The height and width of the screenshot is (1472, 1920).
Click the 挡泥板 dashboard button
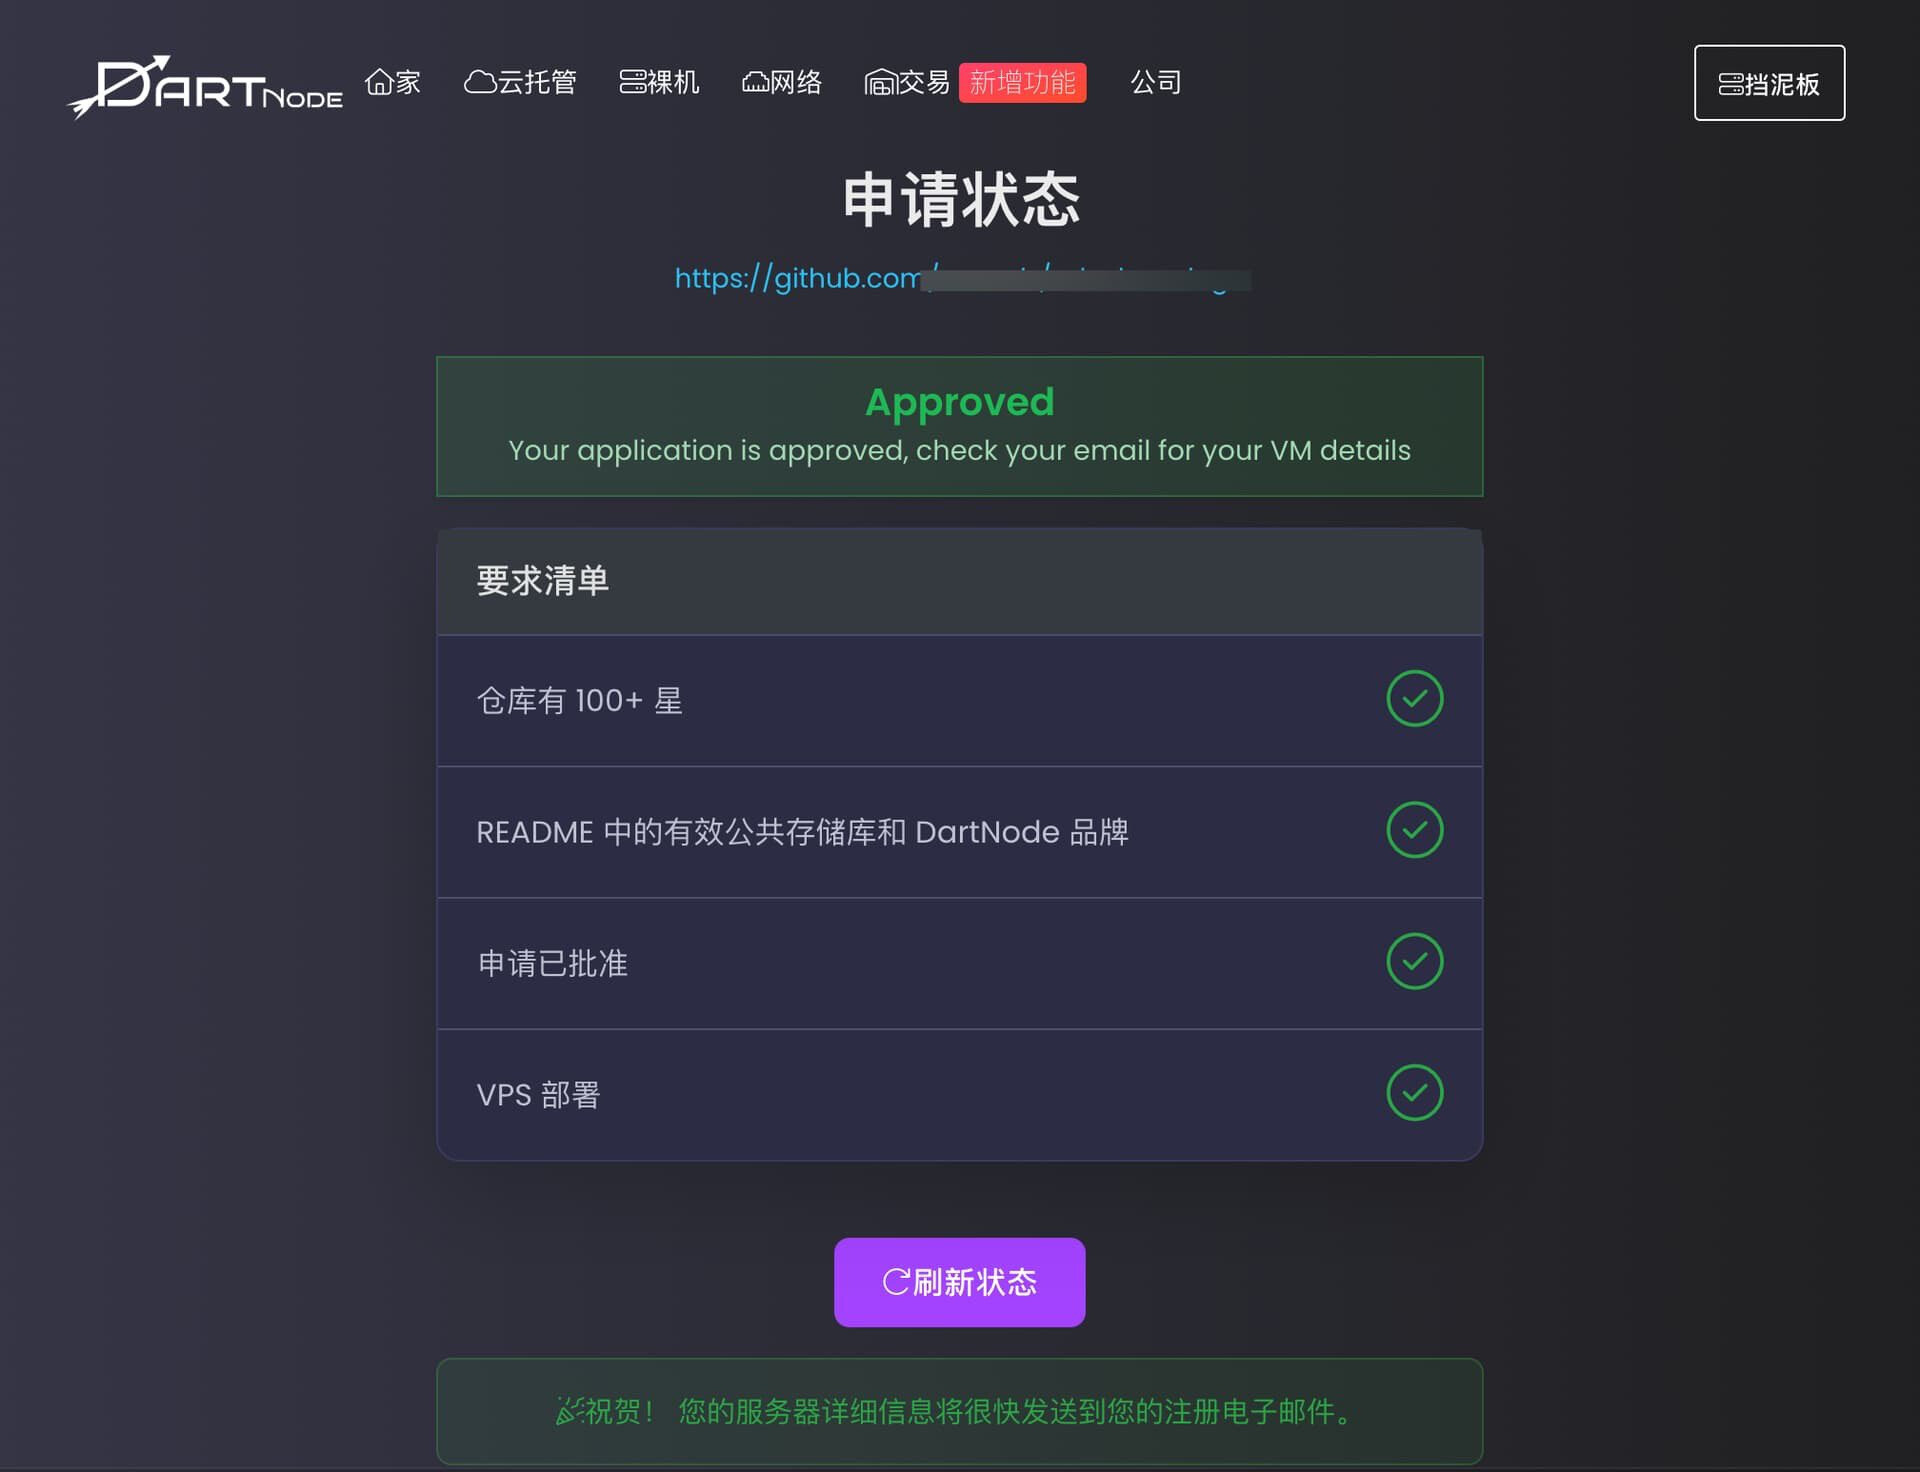pos(1769,83)
